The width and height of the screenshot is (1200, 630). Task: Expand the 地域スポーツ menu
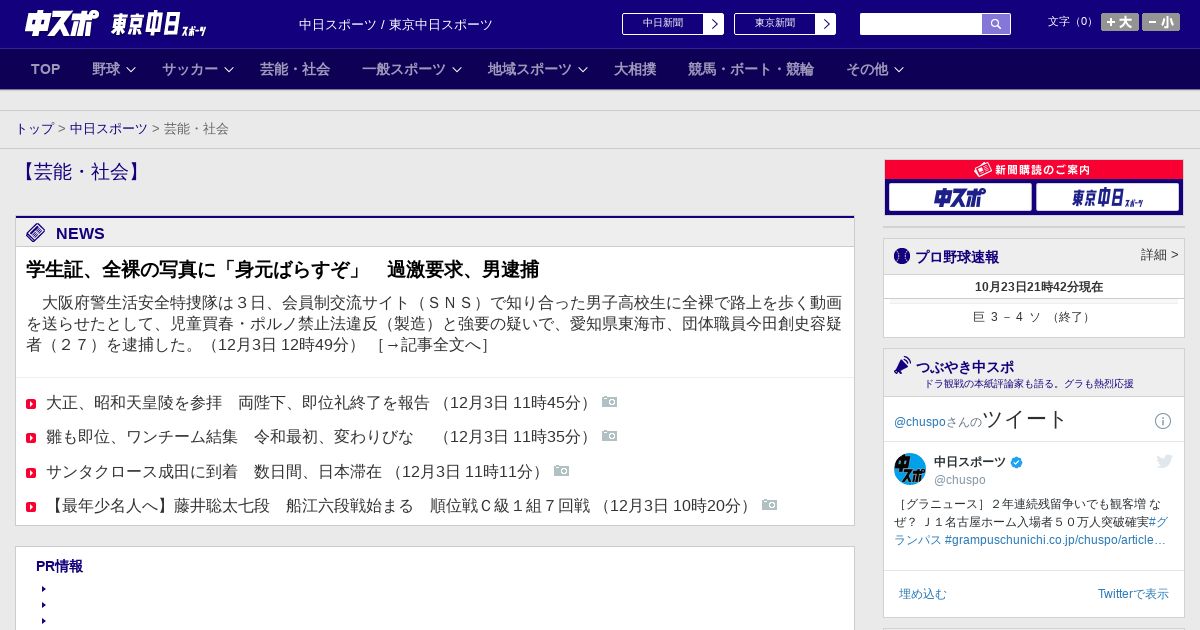tap(538, 69)
